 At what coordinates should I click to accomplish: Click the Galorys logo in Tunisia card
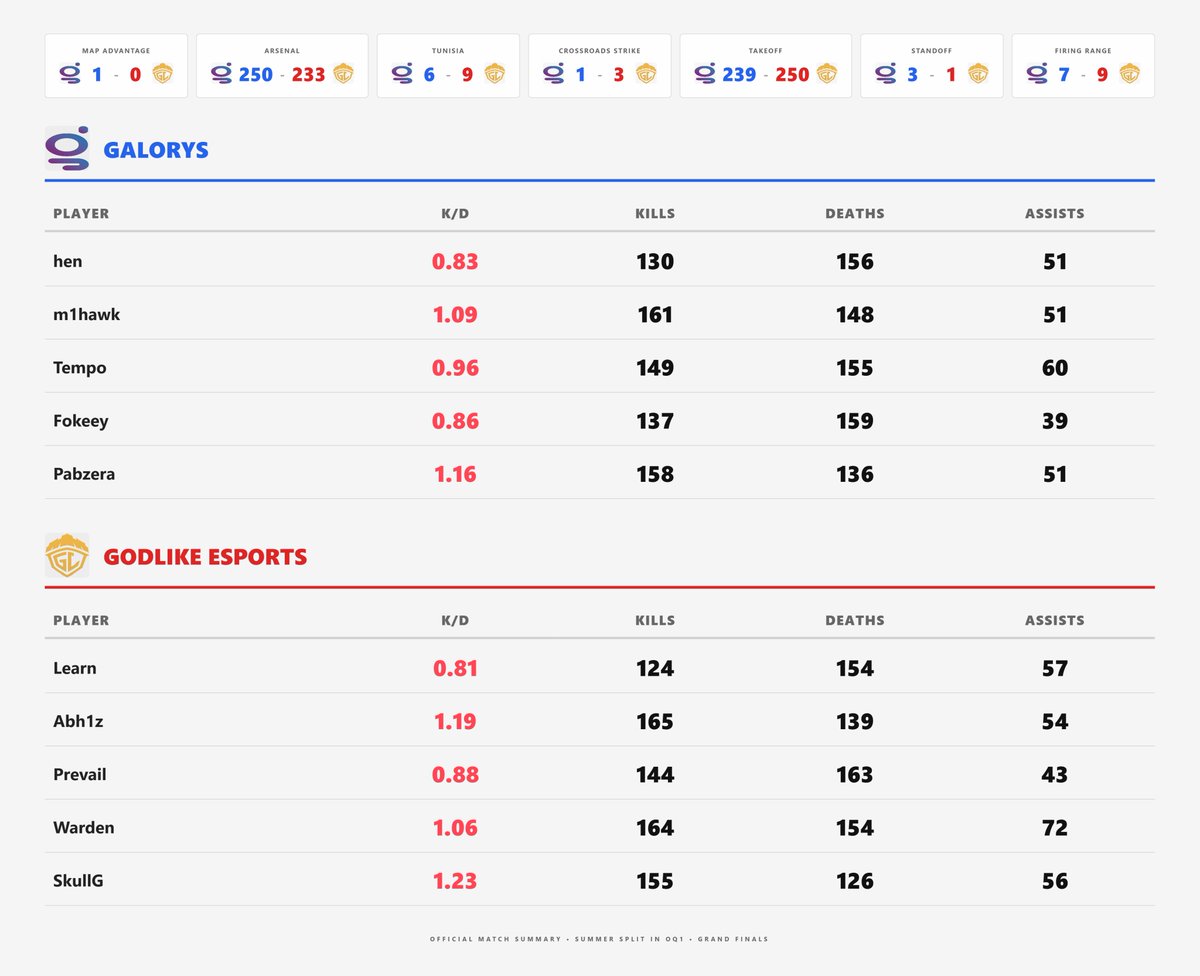(x=402, y=74)
